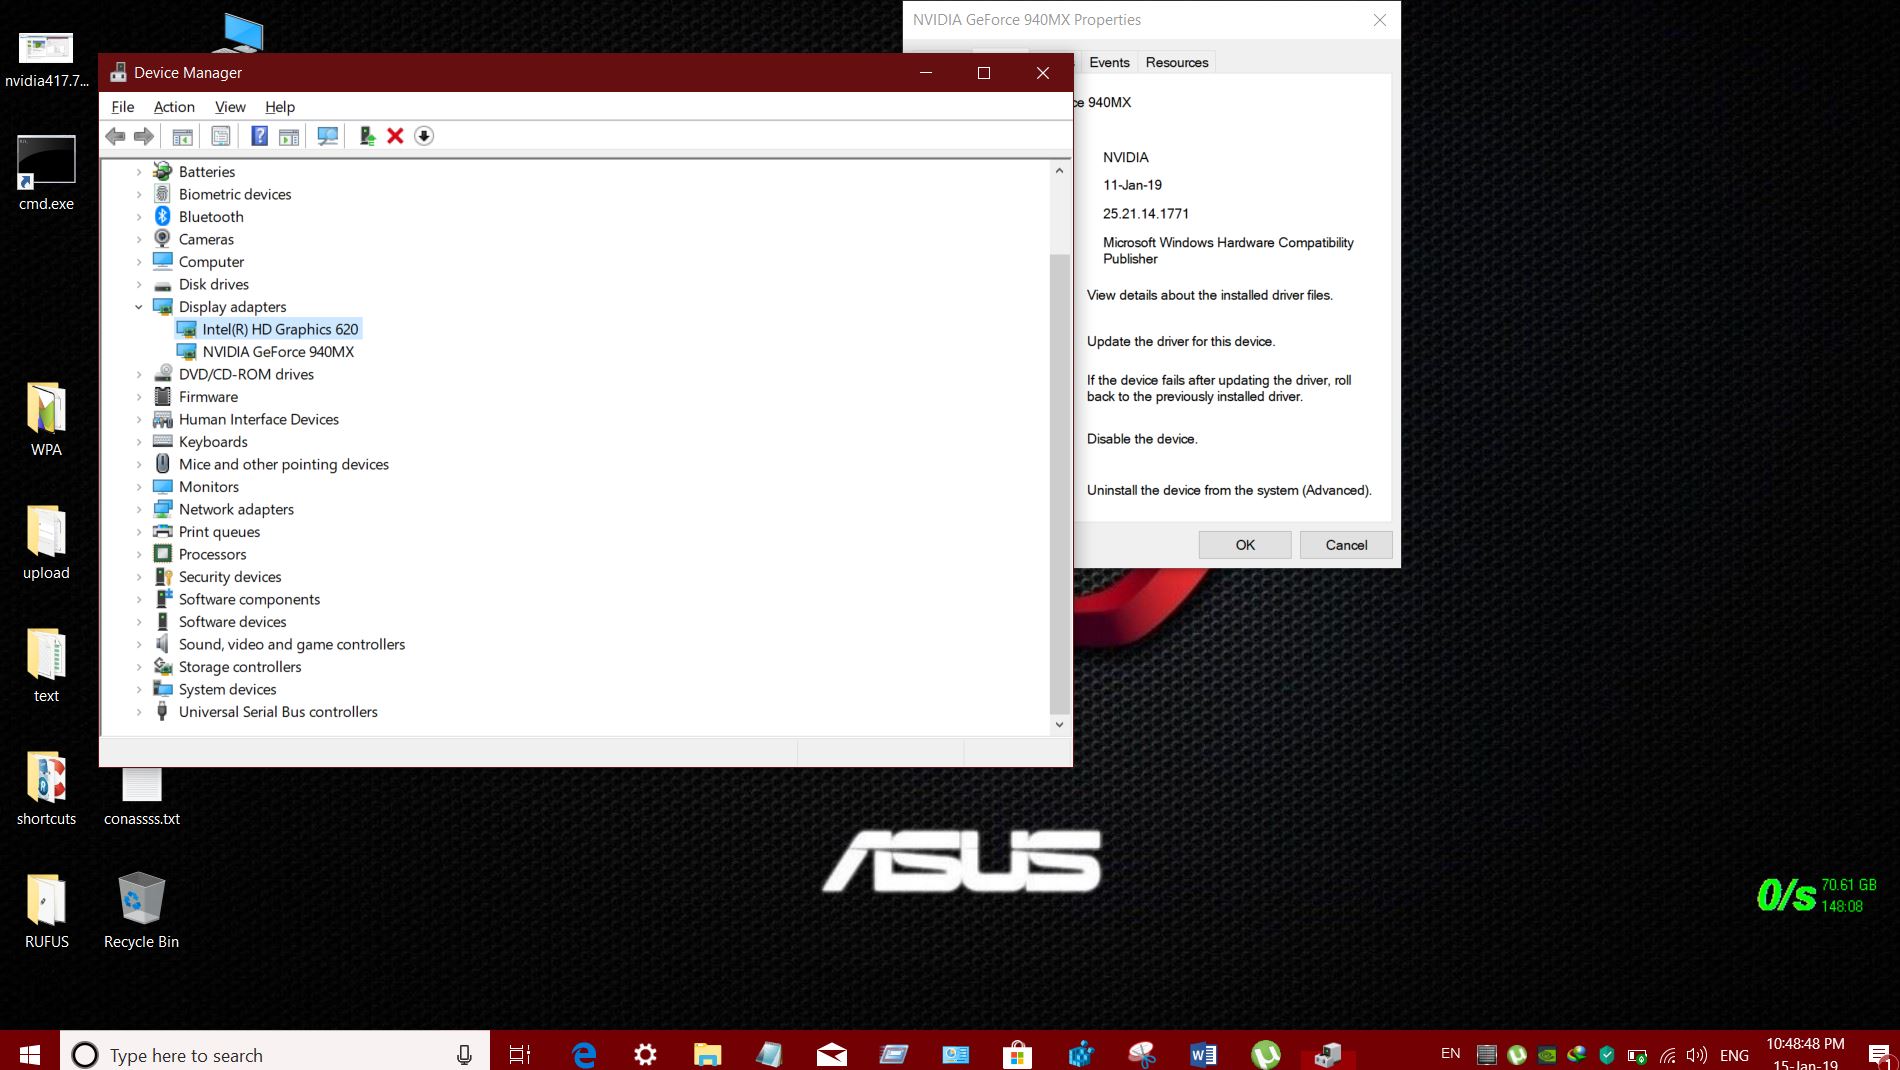Image resolution: width=1900 pixels, height=1070 pixels.
Task: Open the View menu
Action: [230, 107]
